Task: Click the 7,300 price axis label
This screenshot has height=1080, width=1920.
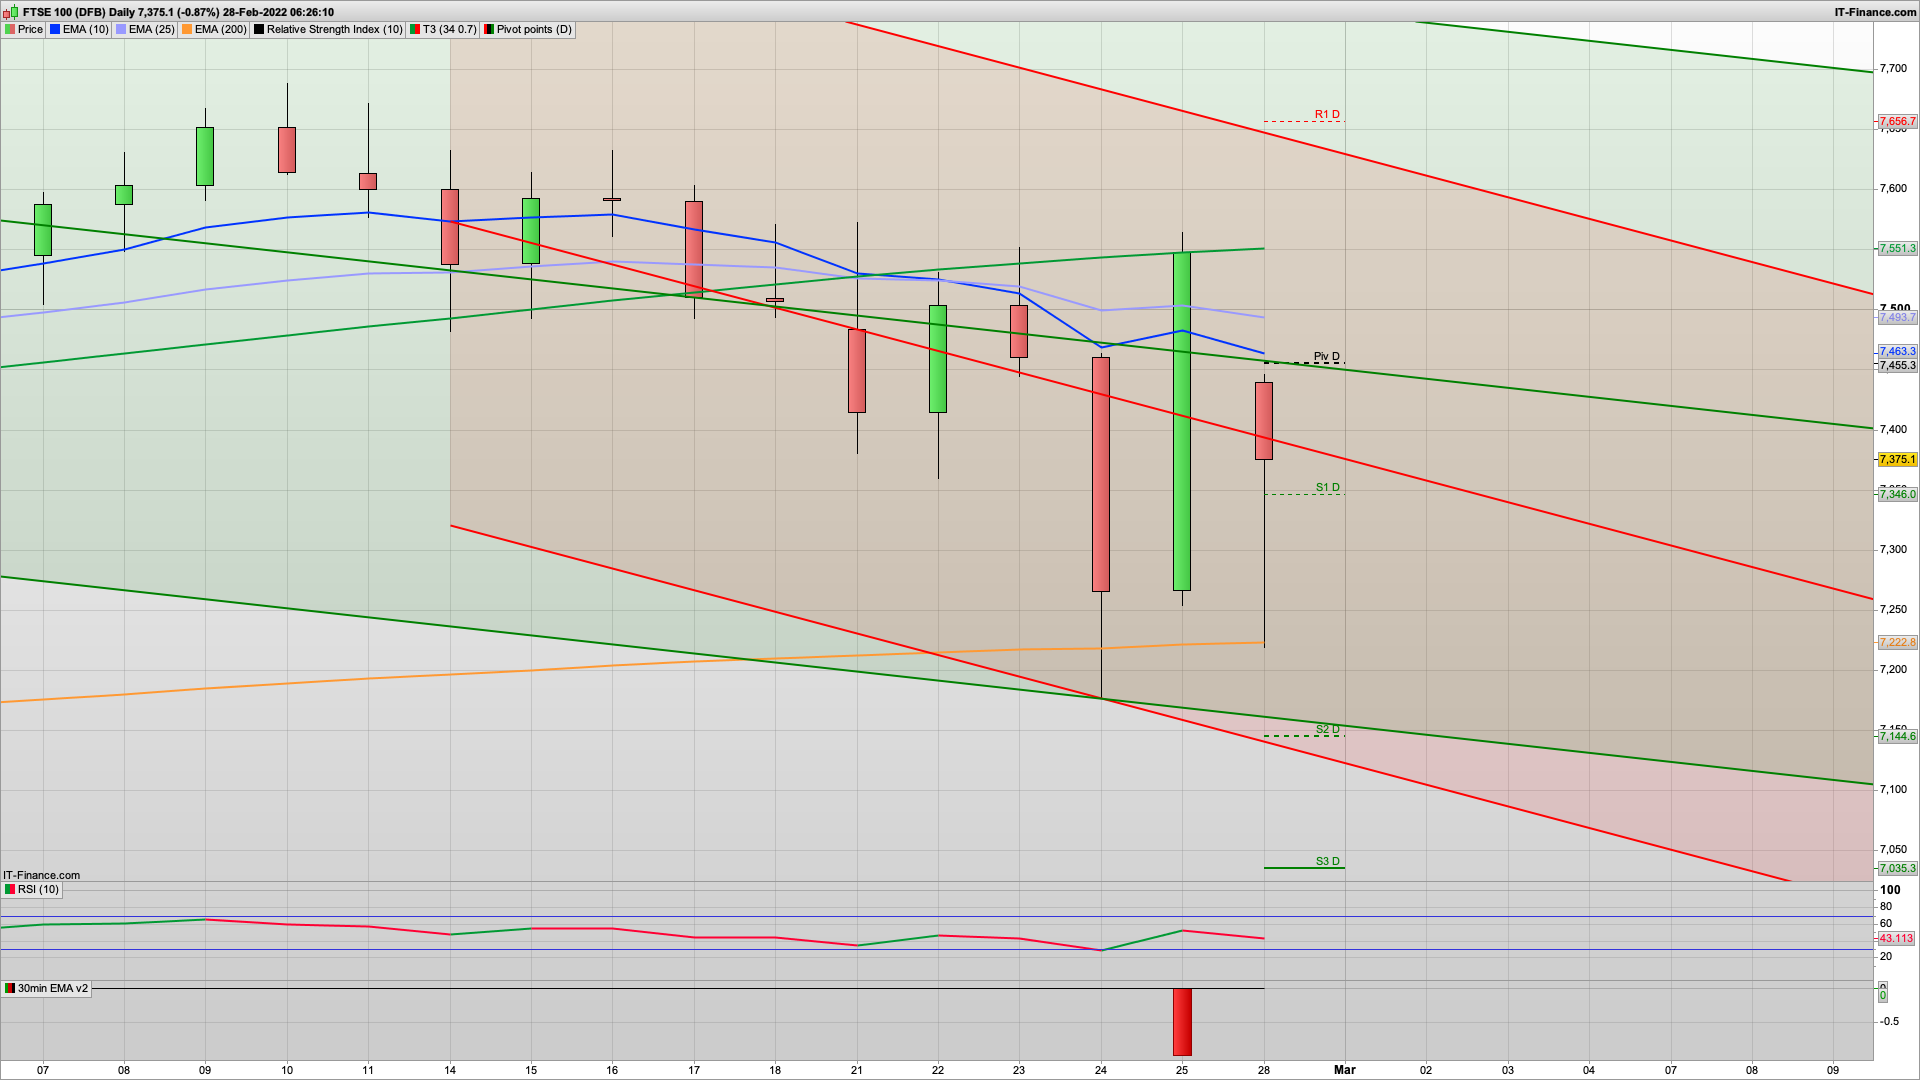Action: (1893, 549)
